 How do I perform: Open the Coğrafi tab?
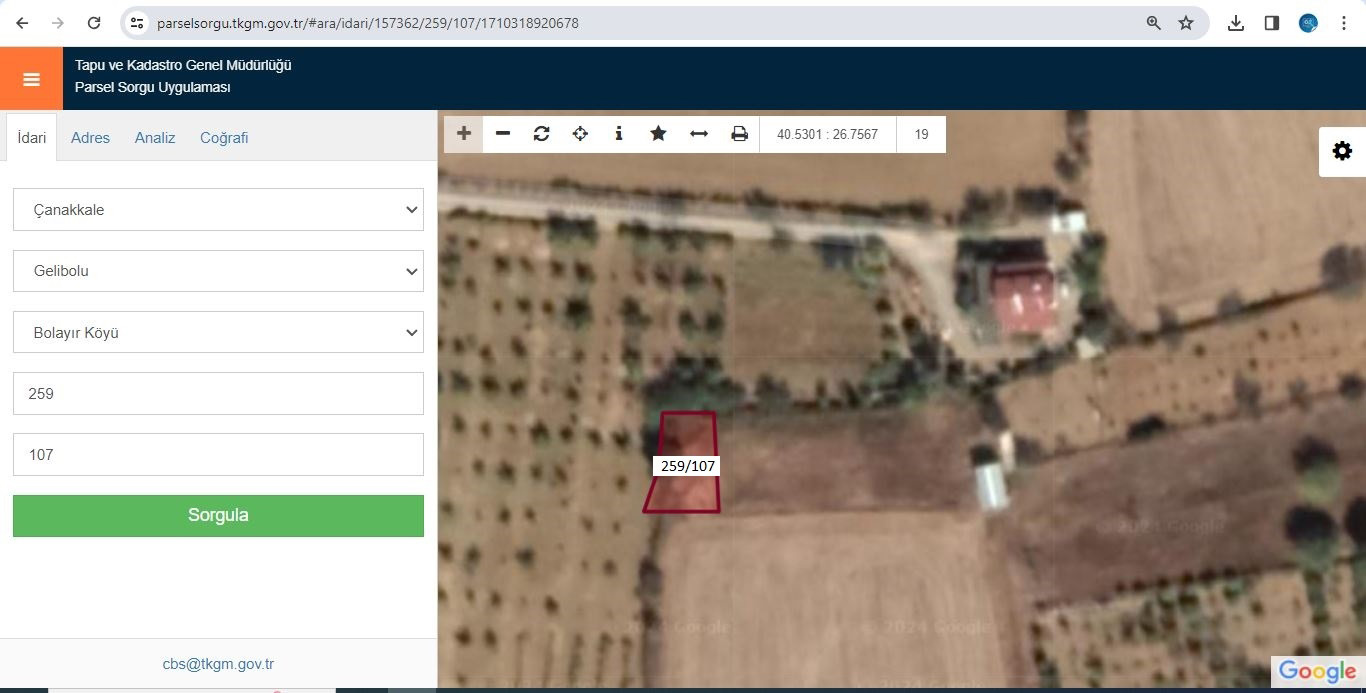tap(224, 138)
